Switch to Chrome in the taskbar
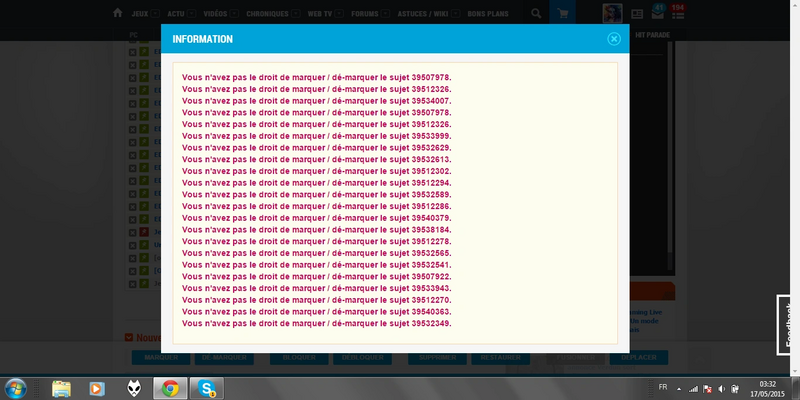 click(x=171, y=387)
